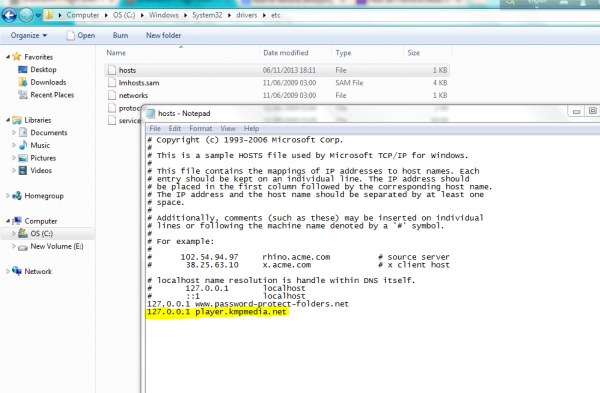
Task: Expand the Videos library
Action: [x=14, y=170]
